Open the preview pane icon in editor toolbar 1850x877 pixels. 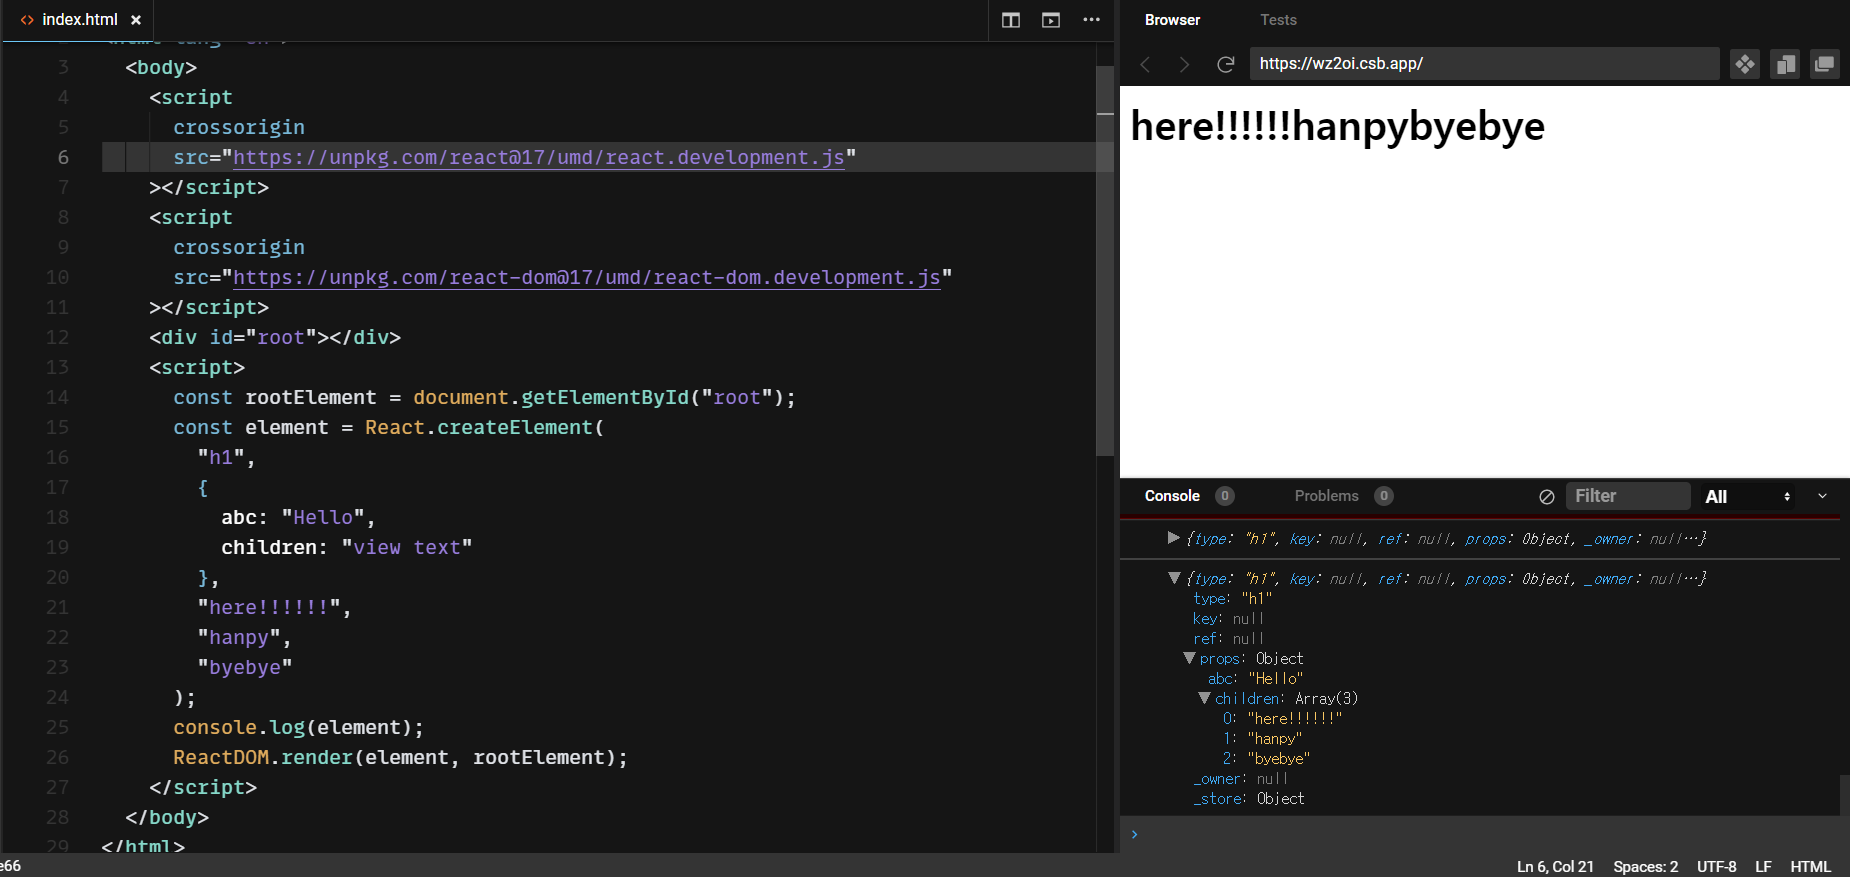(x=1051, y=20)
